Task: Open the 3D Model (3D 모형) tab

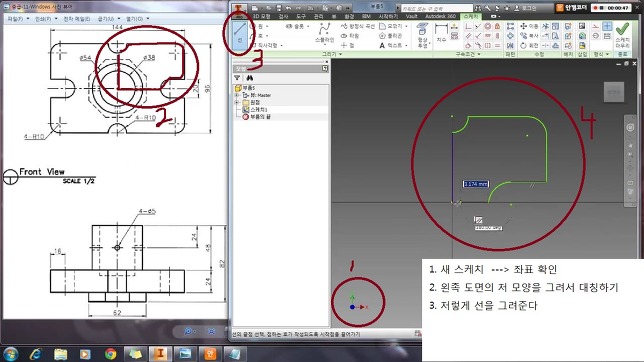Action: [x=261, y=16]
